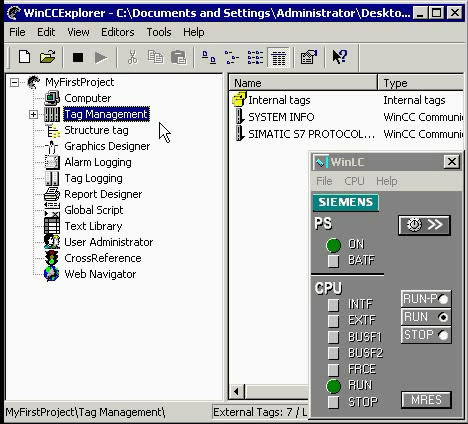Switch to Large Icons view
This screenshot has height=424, width=468.
coord(209,57)
